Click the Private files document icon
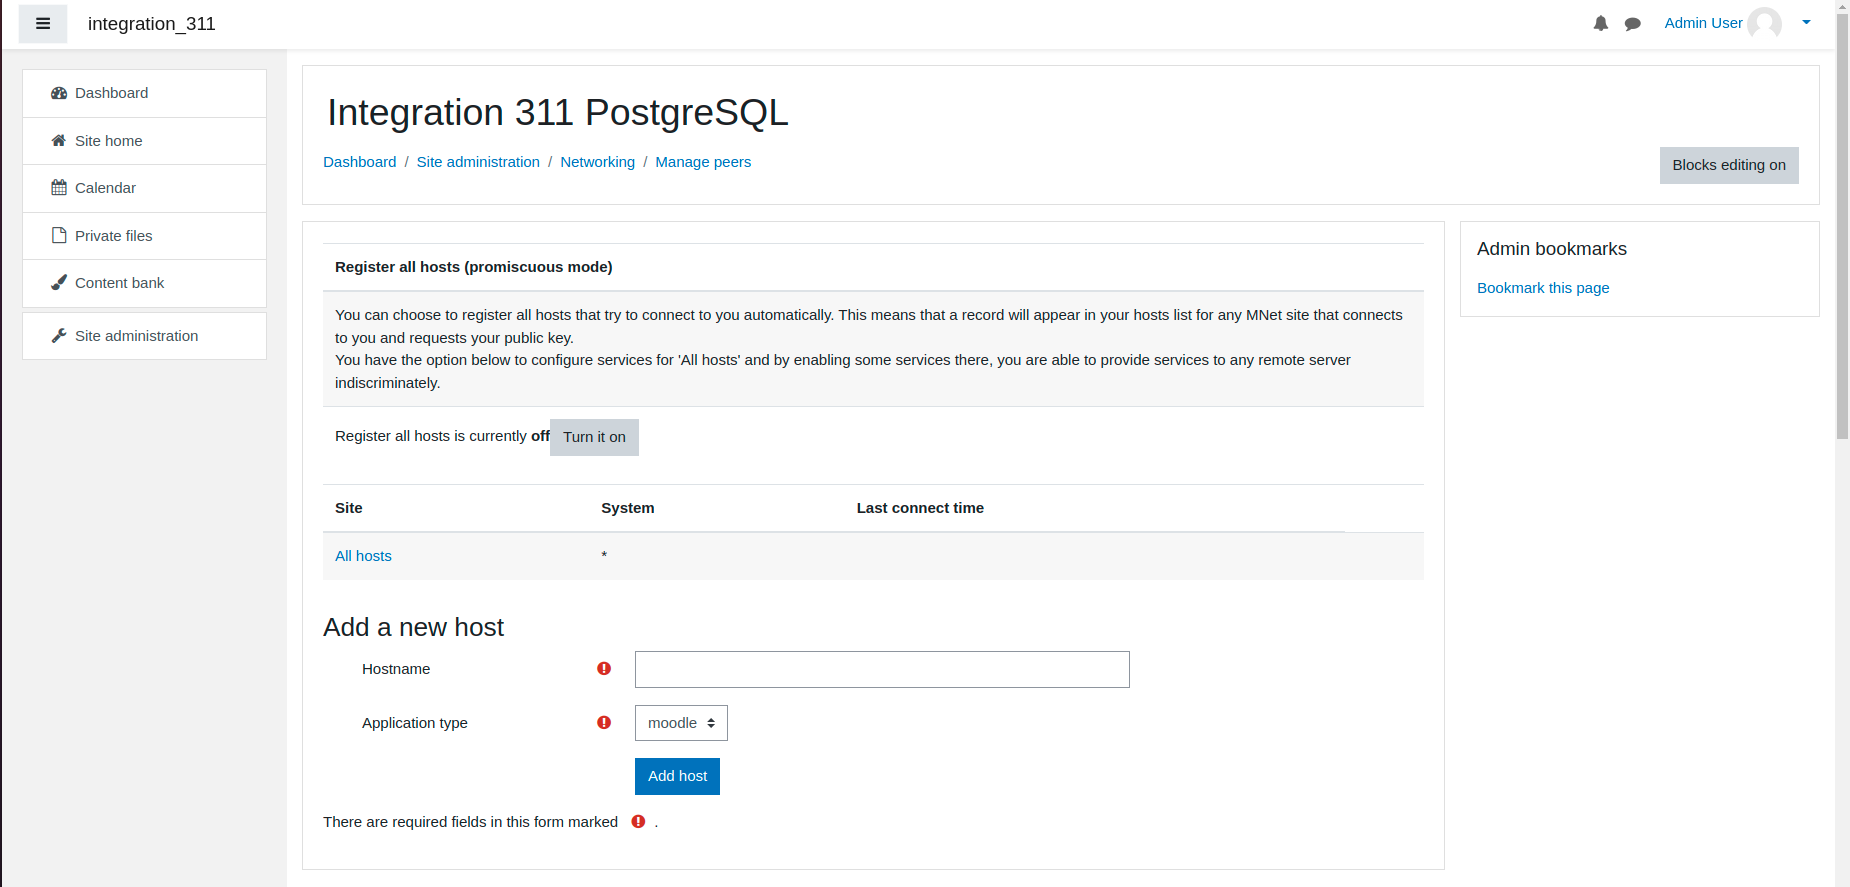 click(59, 236)
